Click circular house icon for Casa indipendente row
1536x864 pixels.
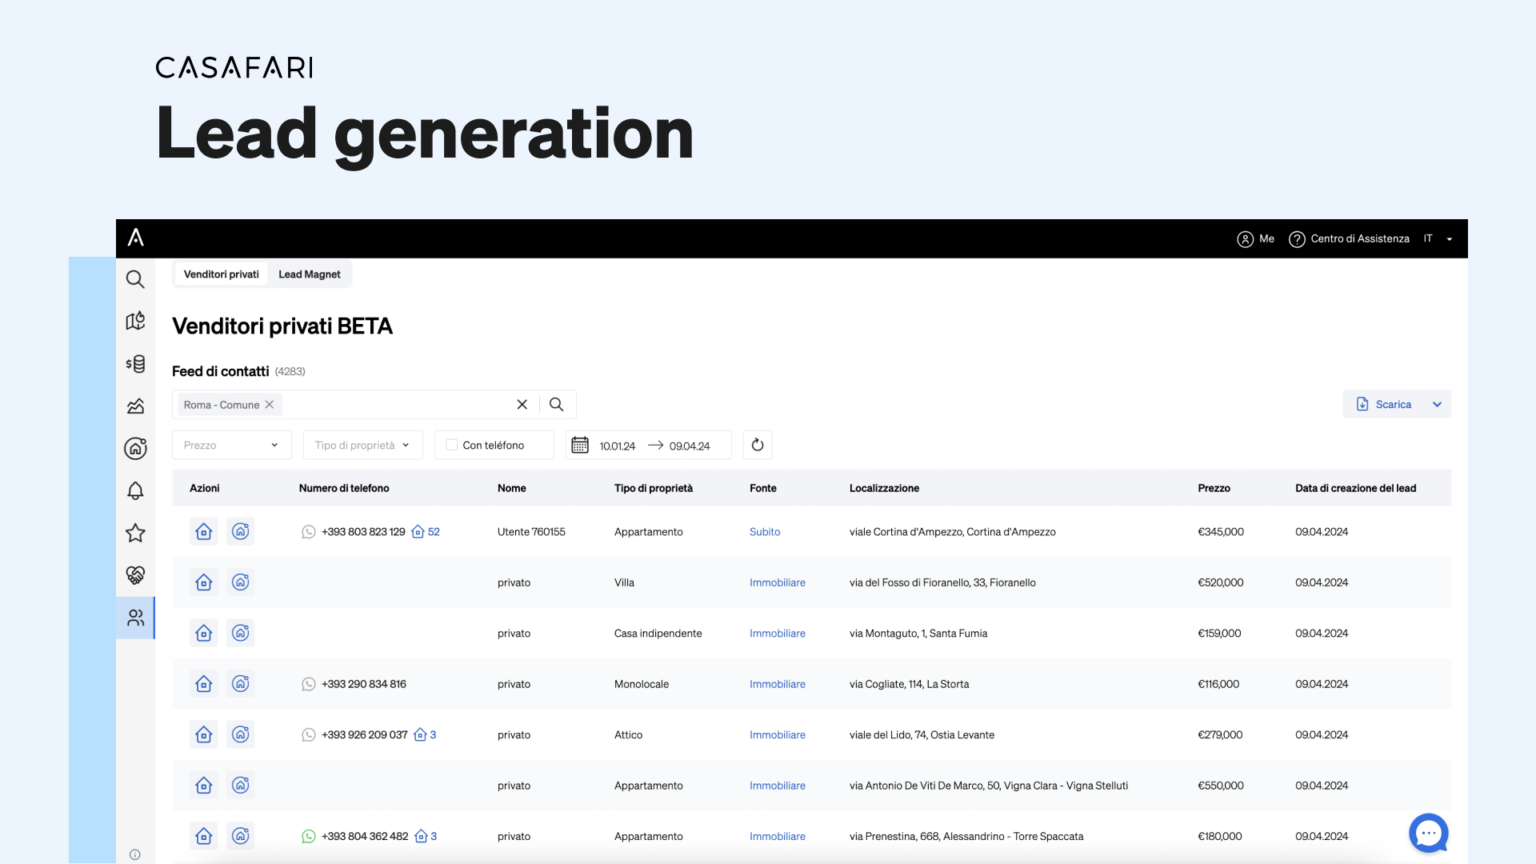pyautogui.click(x=240, y=633)
